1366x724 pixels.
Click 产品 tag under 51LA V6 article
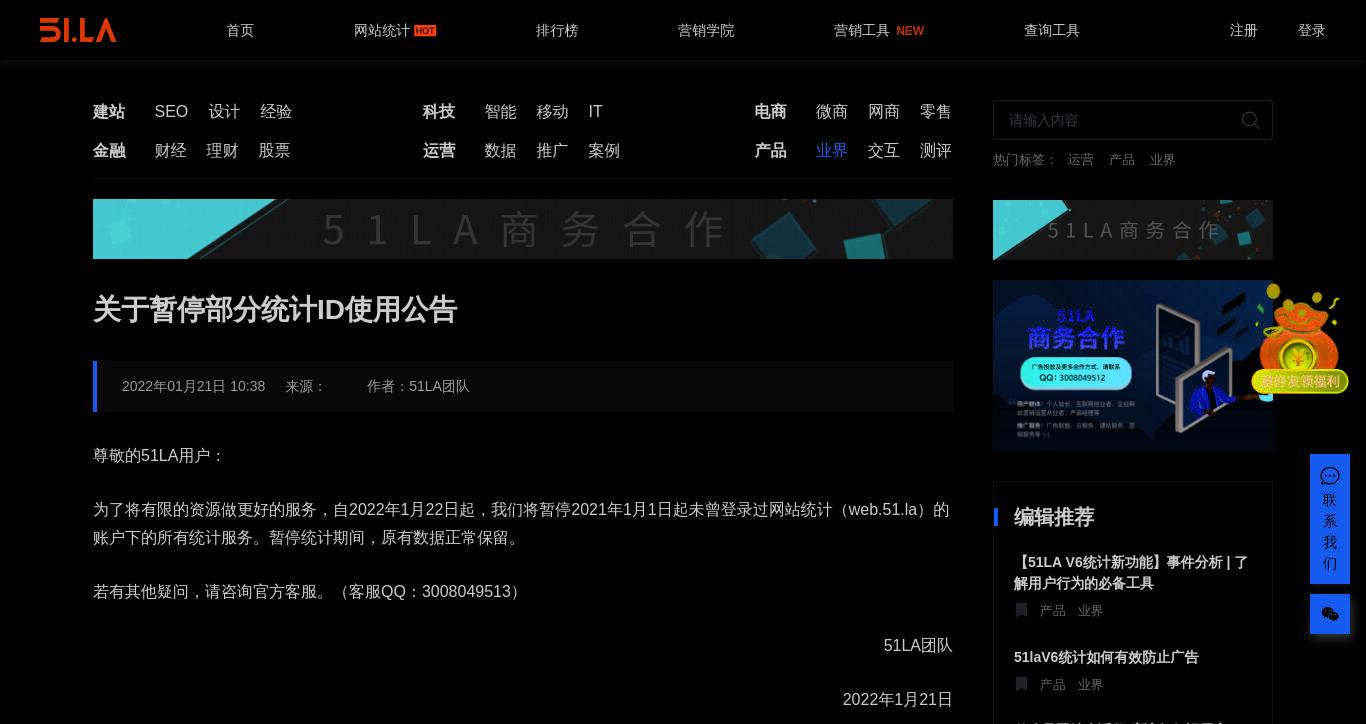(1052, 611)
